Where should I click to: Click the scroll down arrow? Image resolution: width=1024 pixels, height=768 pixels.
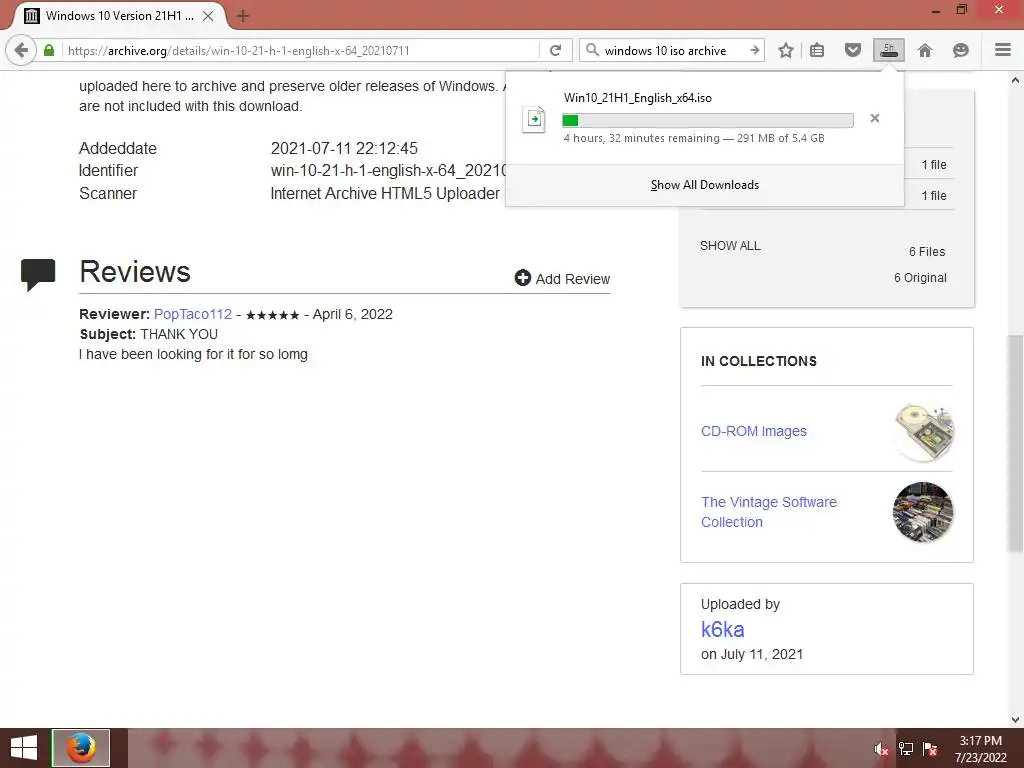tap(1016, 720)
